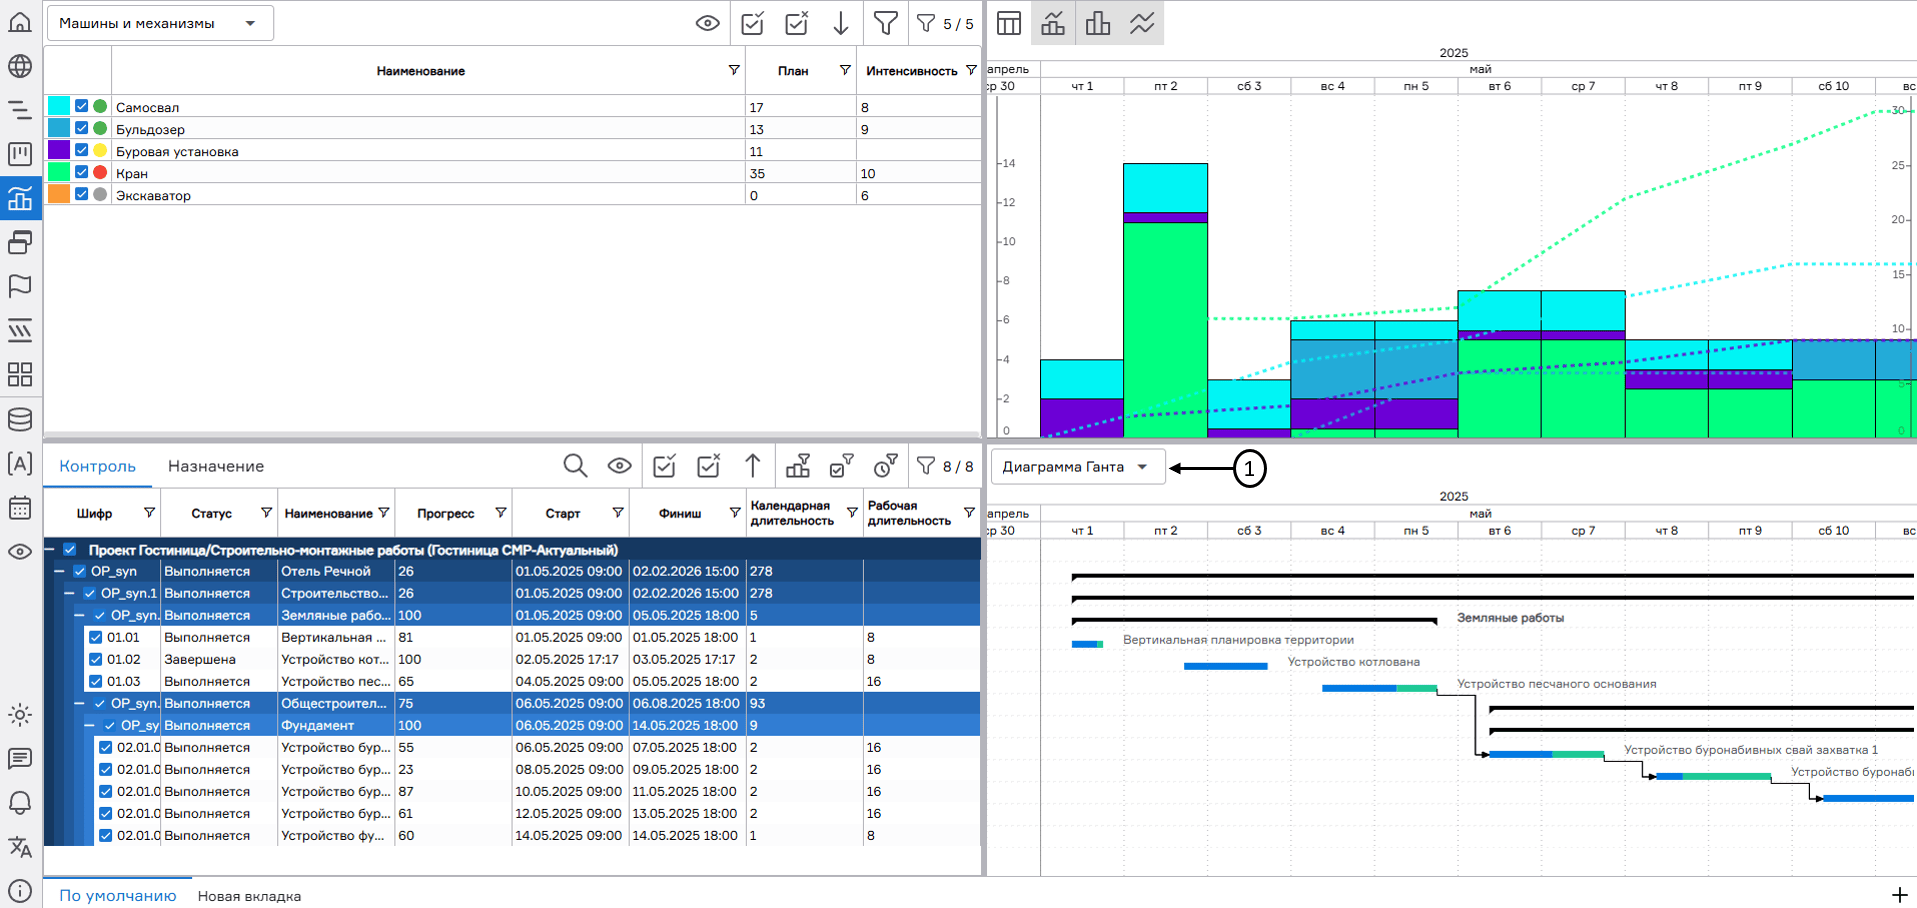
Task: Open the calendar icon in the sidebar
Action: (20, 508)
